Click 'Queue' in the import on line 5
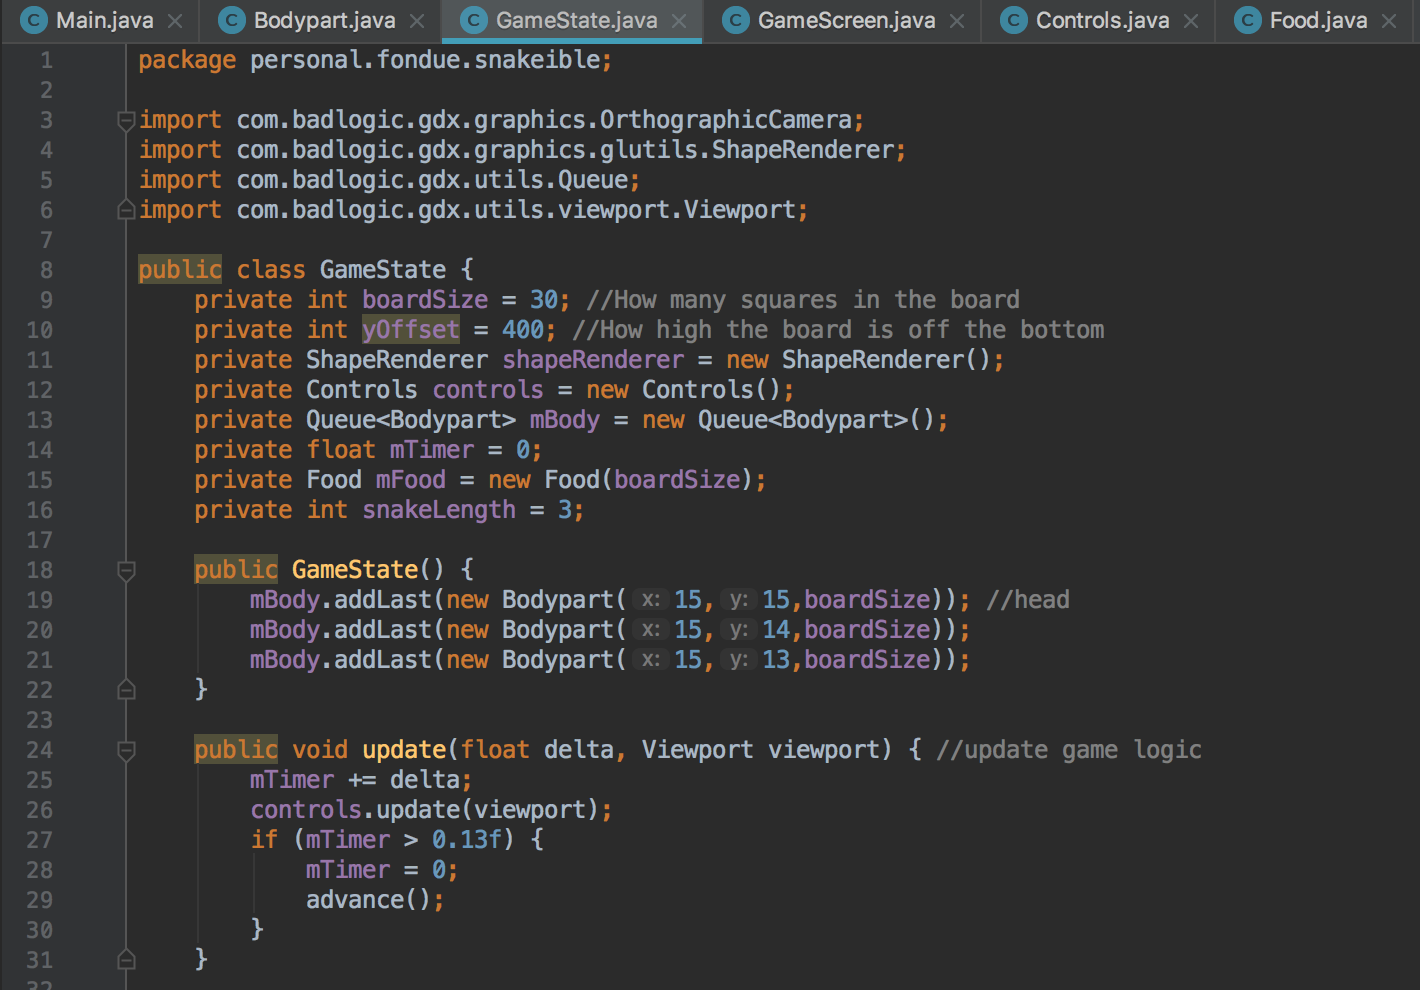Screen dimensions: 1420x990 593,180
